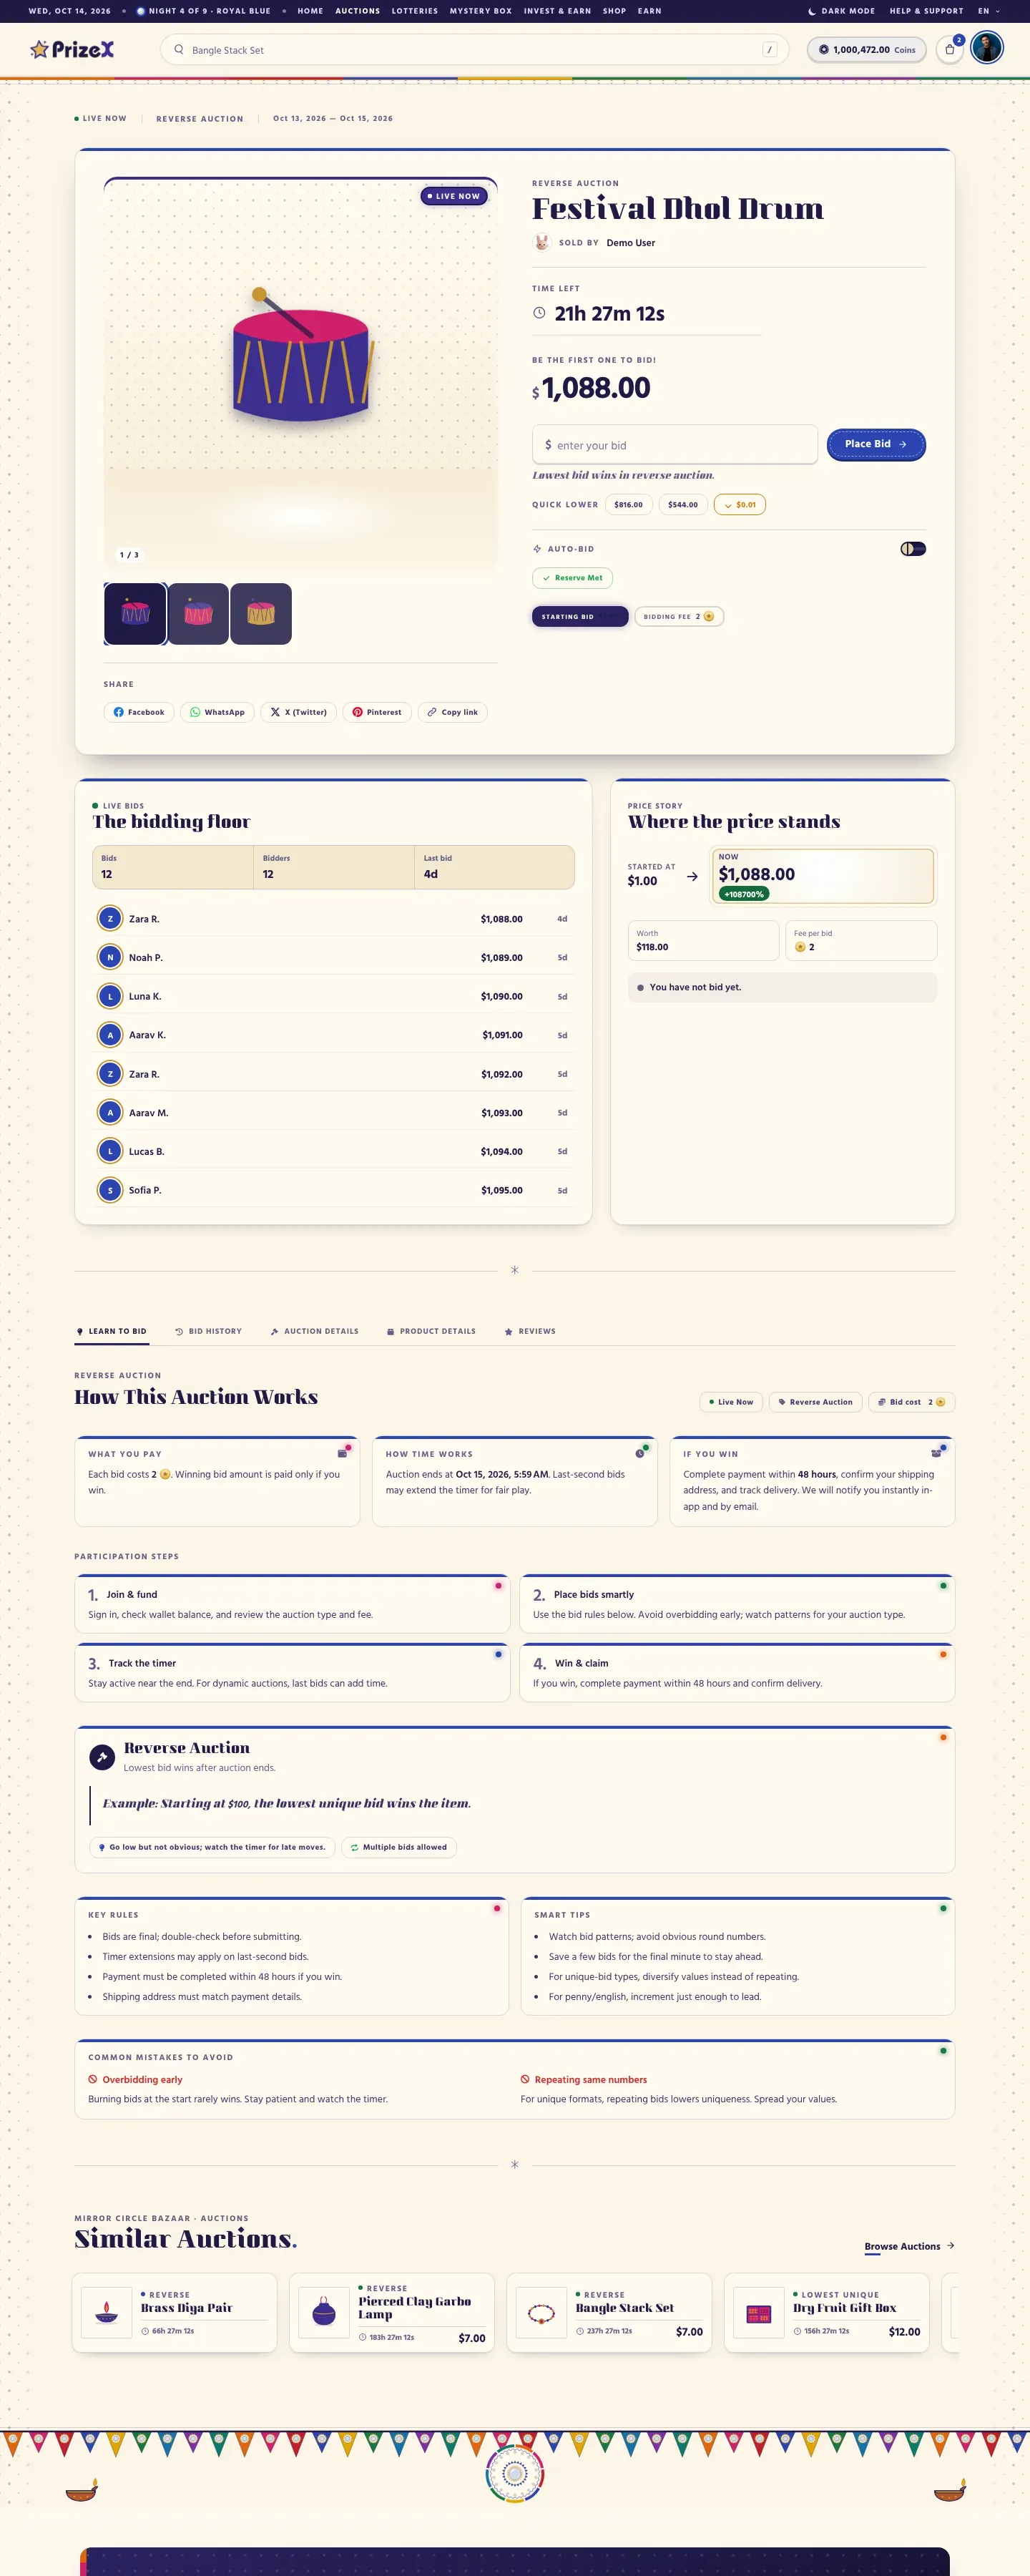Click the Bangle Stack Set search field
The height and width of the screenshot is (2576, 1030).
click(474, 49)
